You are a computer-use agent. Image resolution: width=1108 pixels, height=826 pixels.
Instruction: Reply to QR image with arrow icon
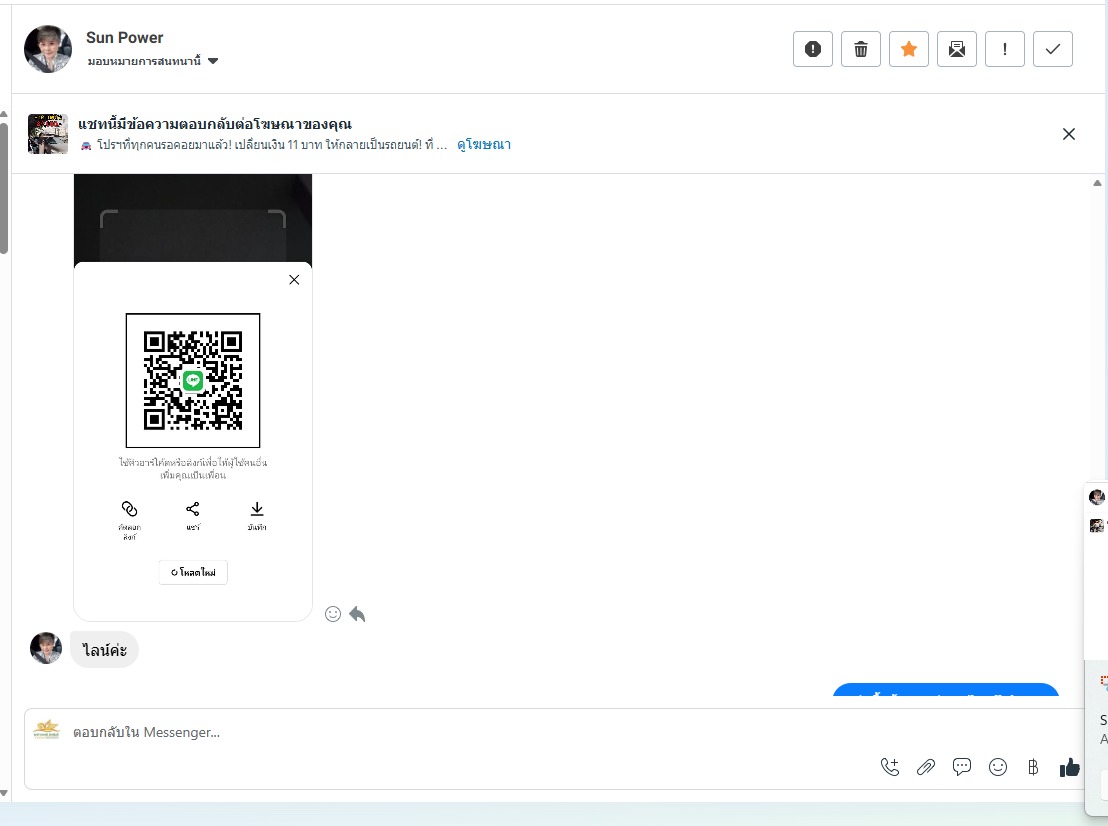tap(358, 614)
